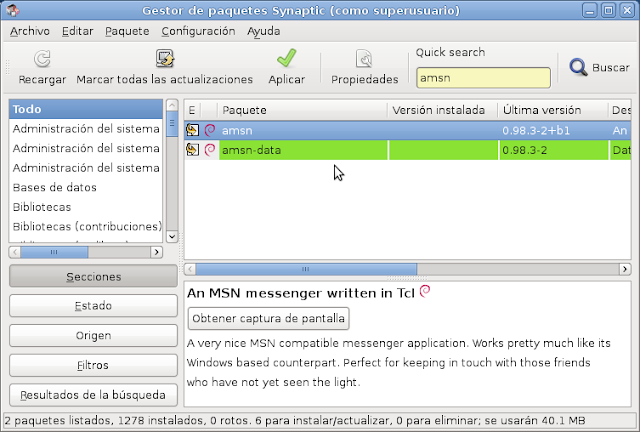
Task: Switch to Origen view
Action: [93, 335]
